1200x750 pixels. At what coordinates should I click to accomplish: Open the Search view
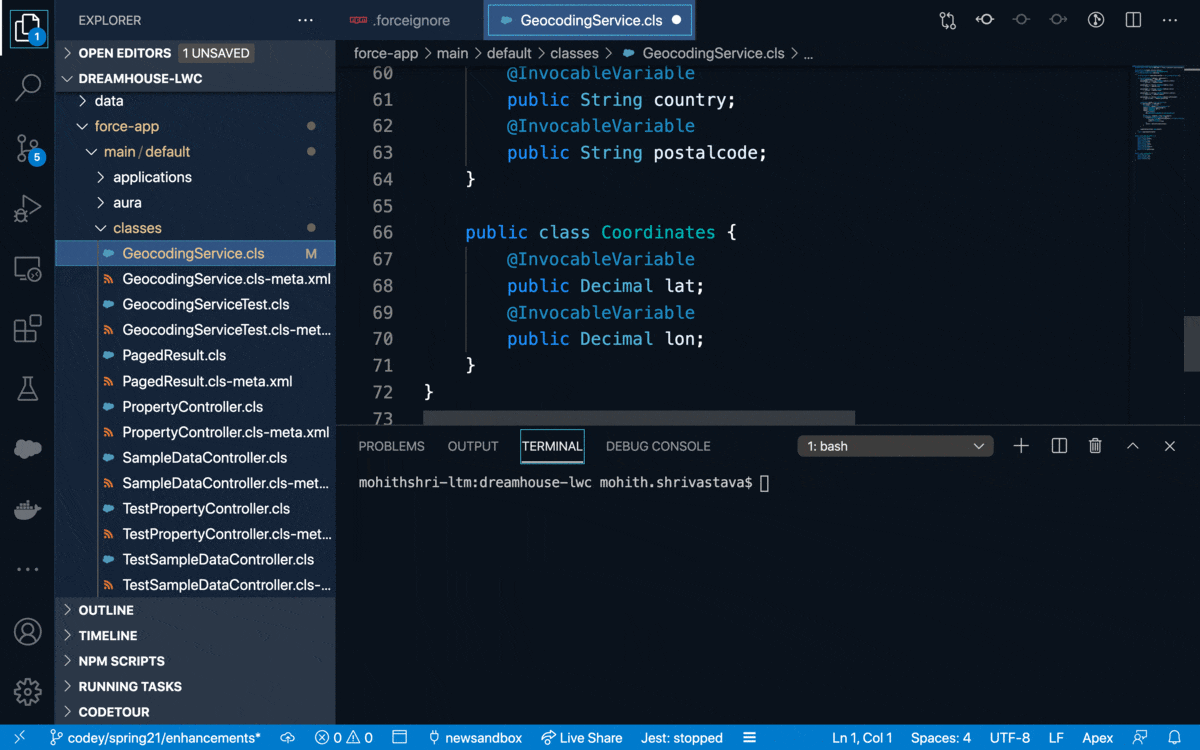pos(28,88)
